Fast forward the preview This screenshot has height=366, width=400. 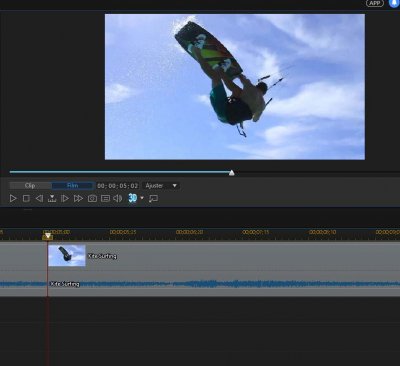click(x=78, y=199)
